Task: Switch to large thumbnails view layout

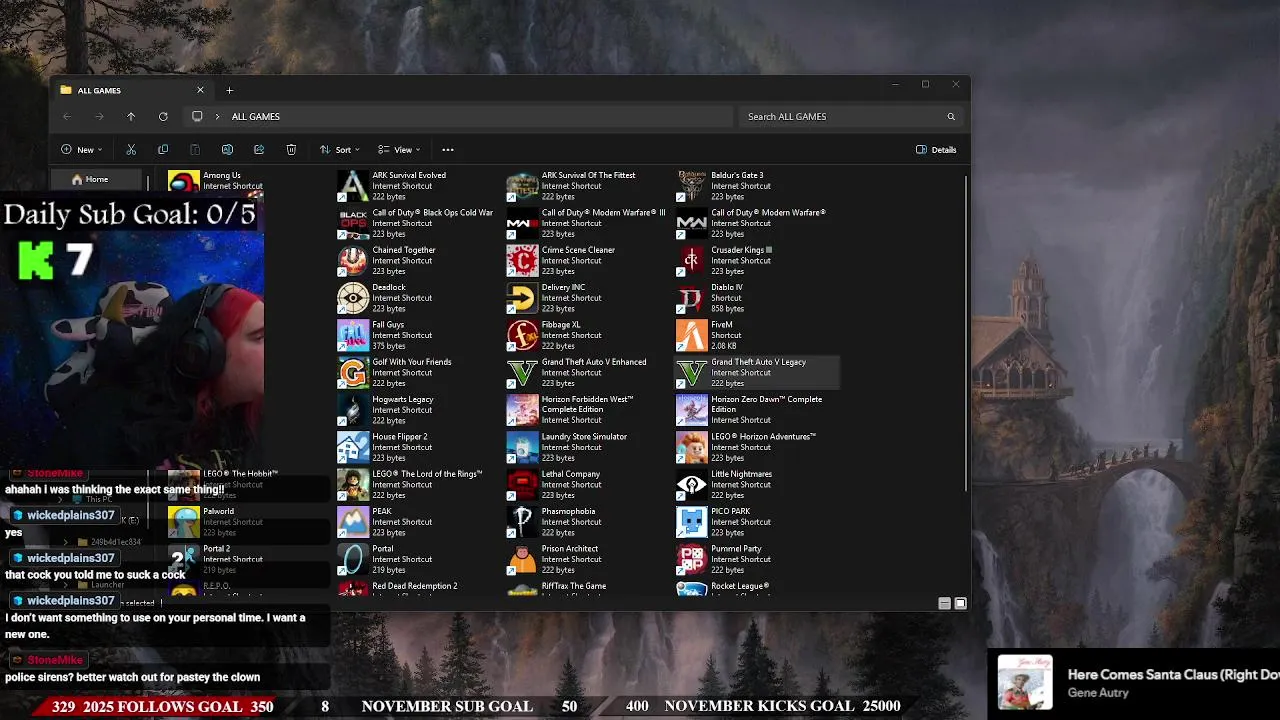Action: [961, 604]
